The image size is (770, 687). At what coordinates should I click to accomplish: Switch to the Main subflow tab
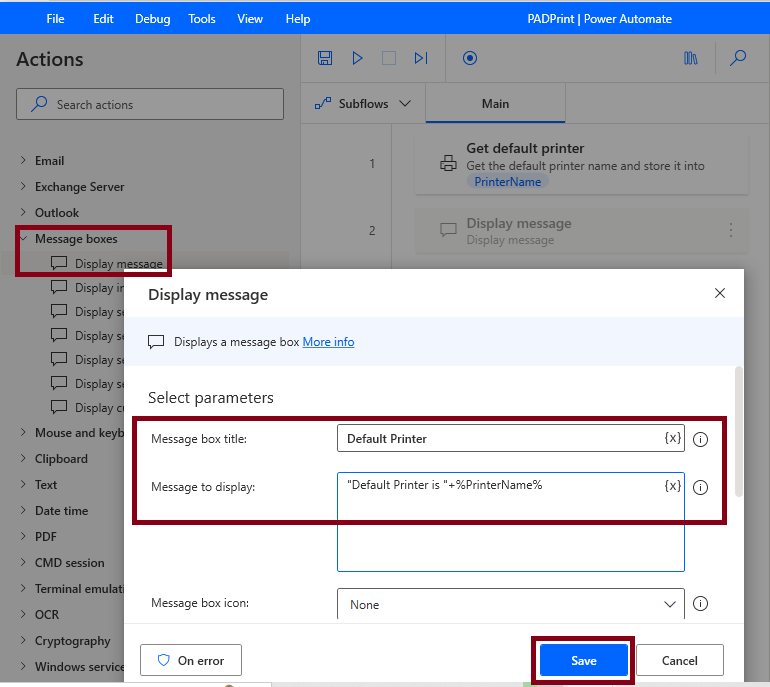tap(495, 104)
